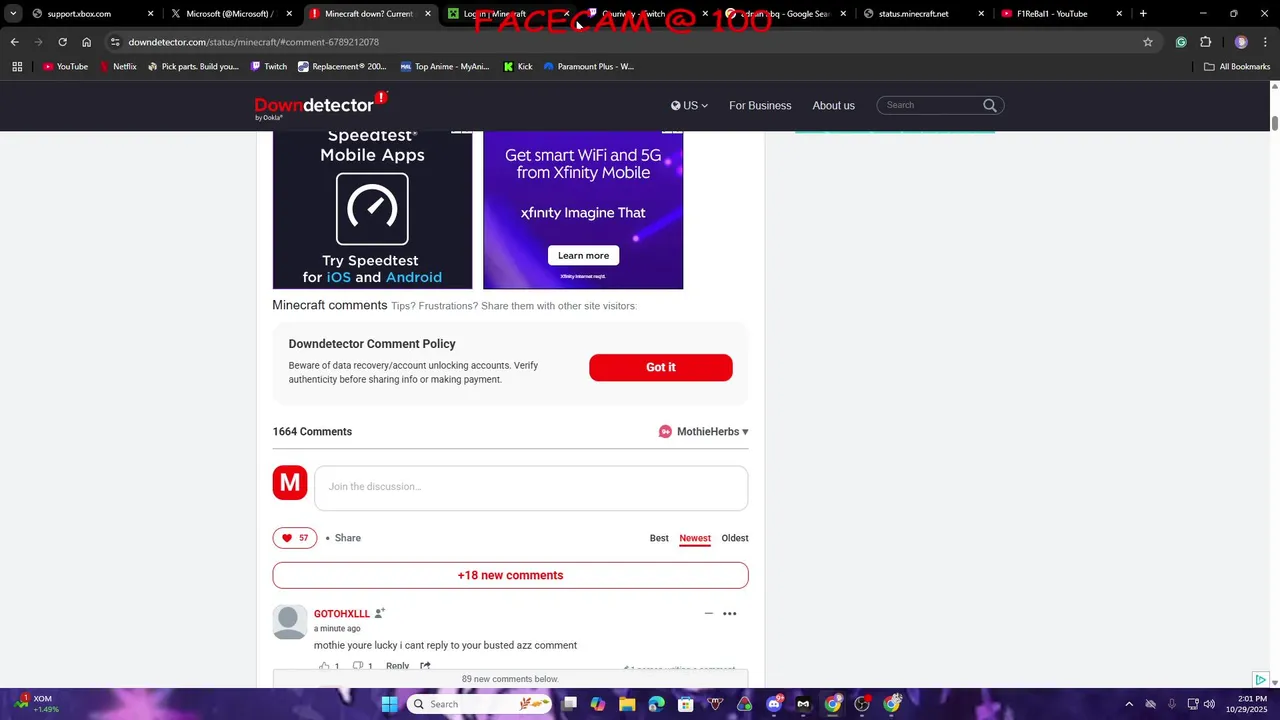Open the Paramount Plus bookmark
Screen dimensions: 1280x720
588,67
